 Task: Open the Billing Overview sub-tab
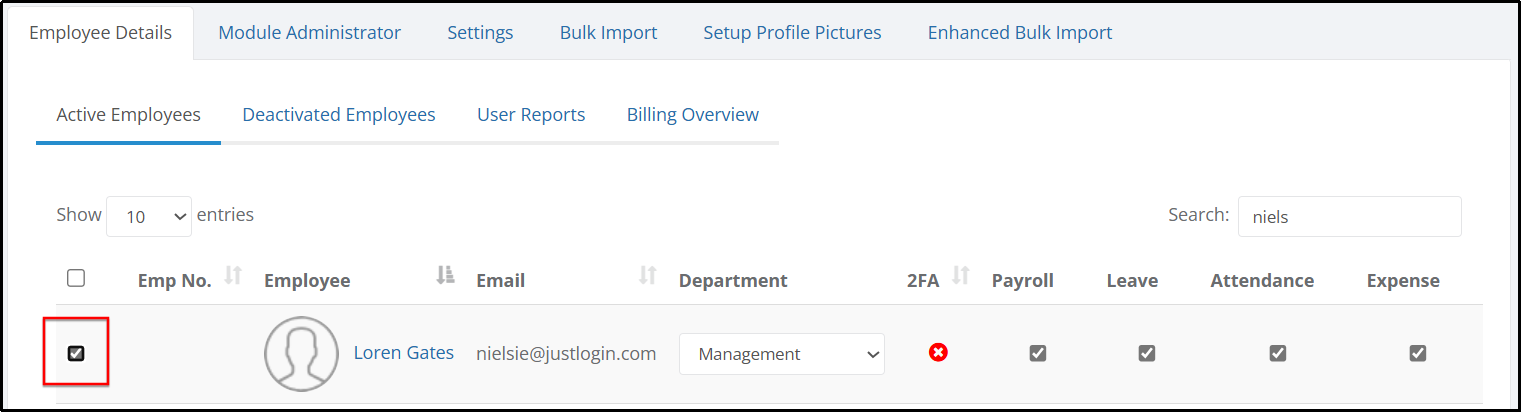point(693,115)
